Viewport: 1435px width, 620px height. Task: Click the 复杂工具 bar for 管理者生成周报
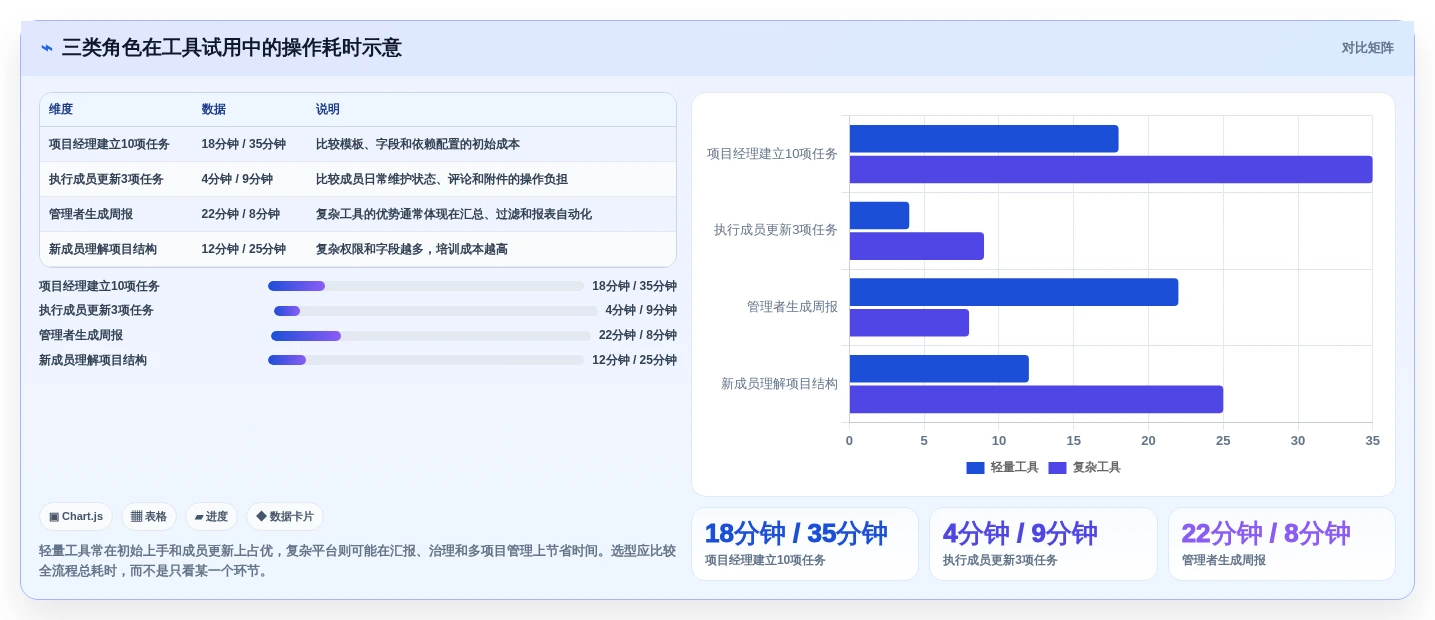click(x=910, y=323)
